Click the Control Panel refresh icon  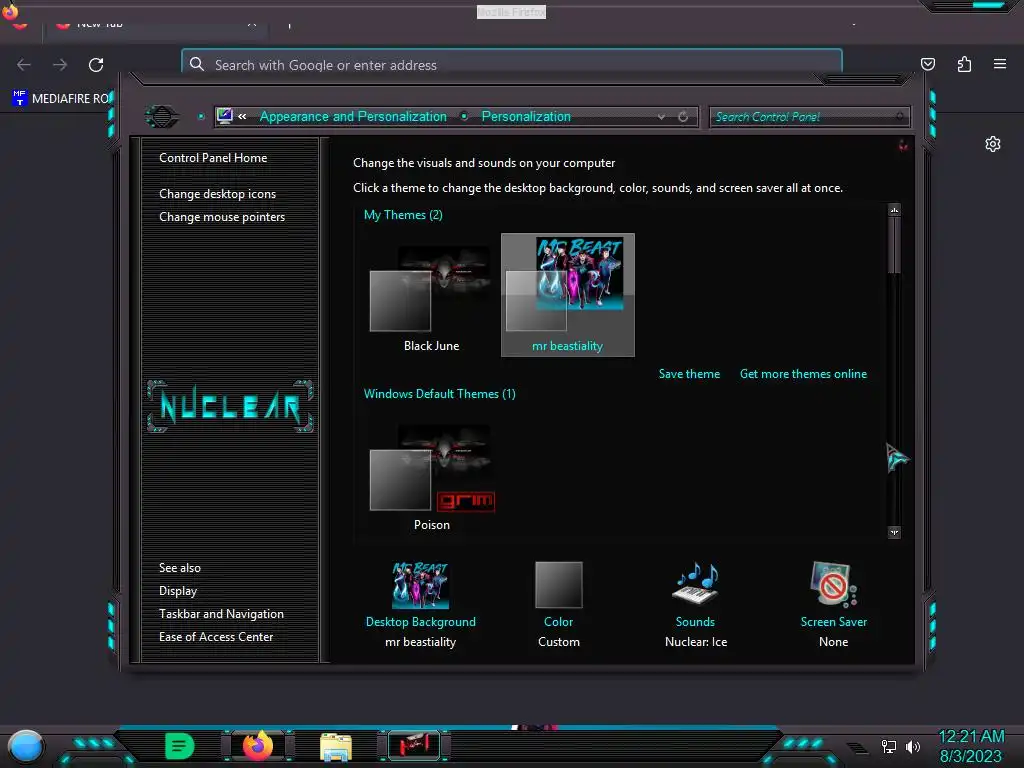pyautogui.click(x=683, y=117)
